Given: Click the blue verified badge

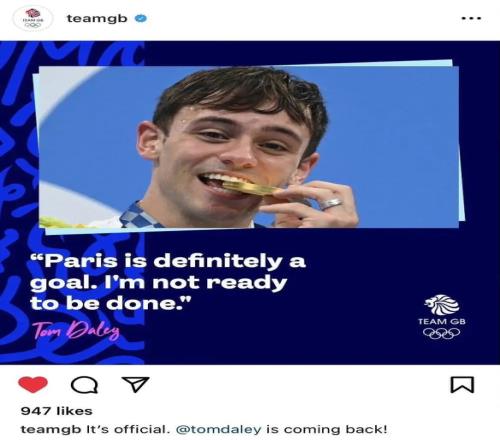Looking at the screenshot, I should click(x=141, y=18).
